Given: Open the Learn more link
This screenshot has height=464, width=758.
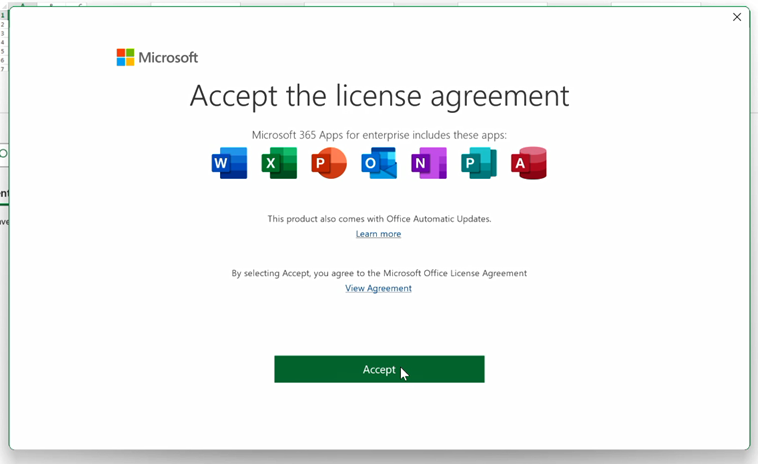Looking at the screenshot, I should tap(379, 234).
